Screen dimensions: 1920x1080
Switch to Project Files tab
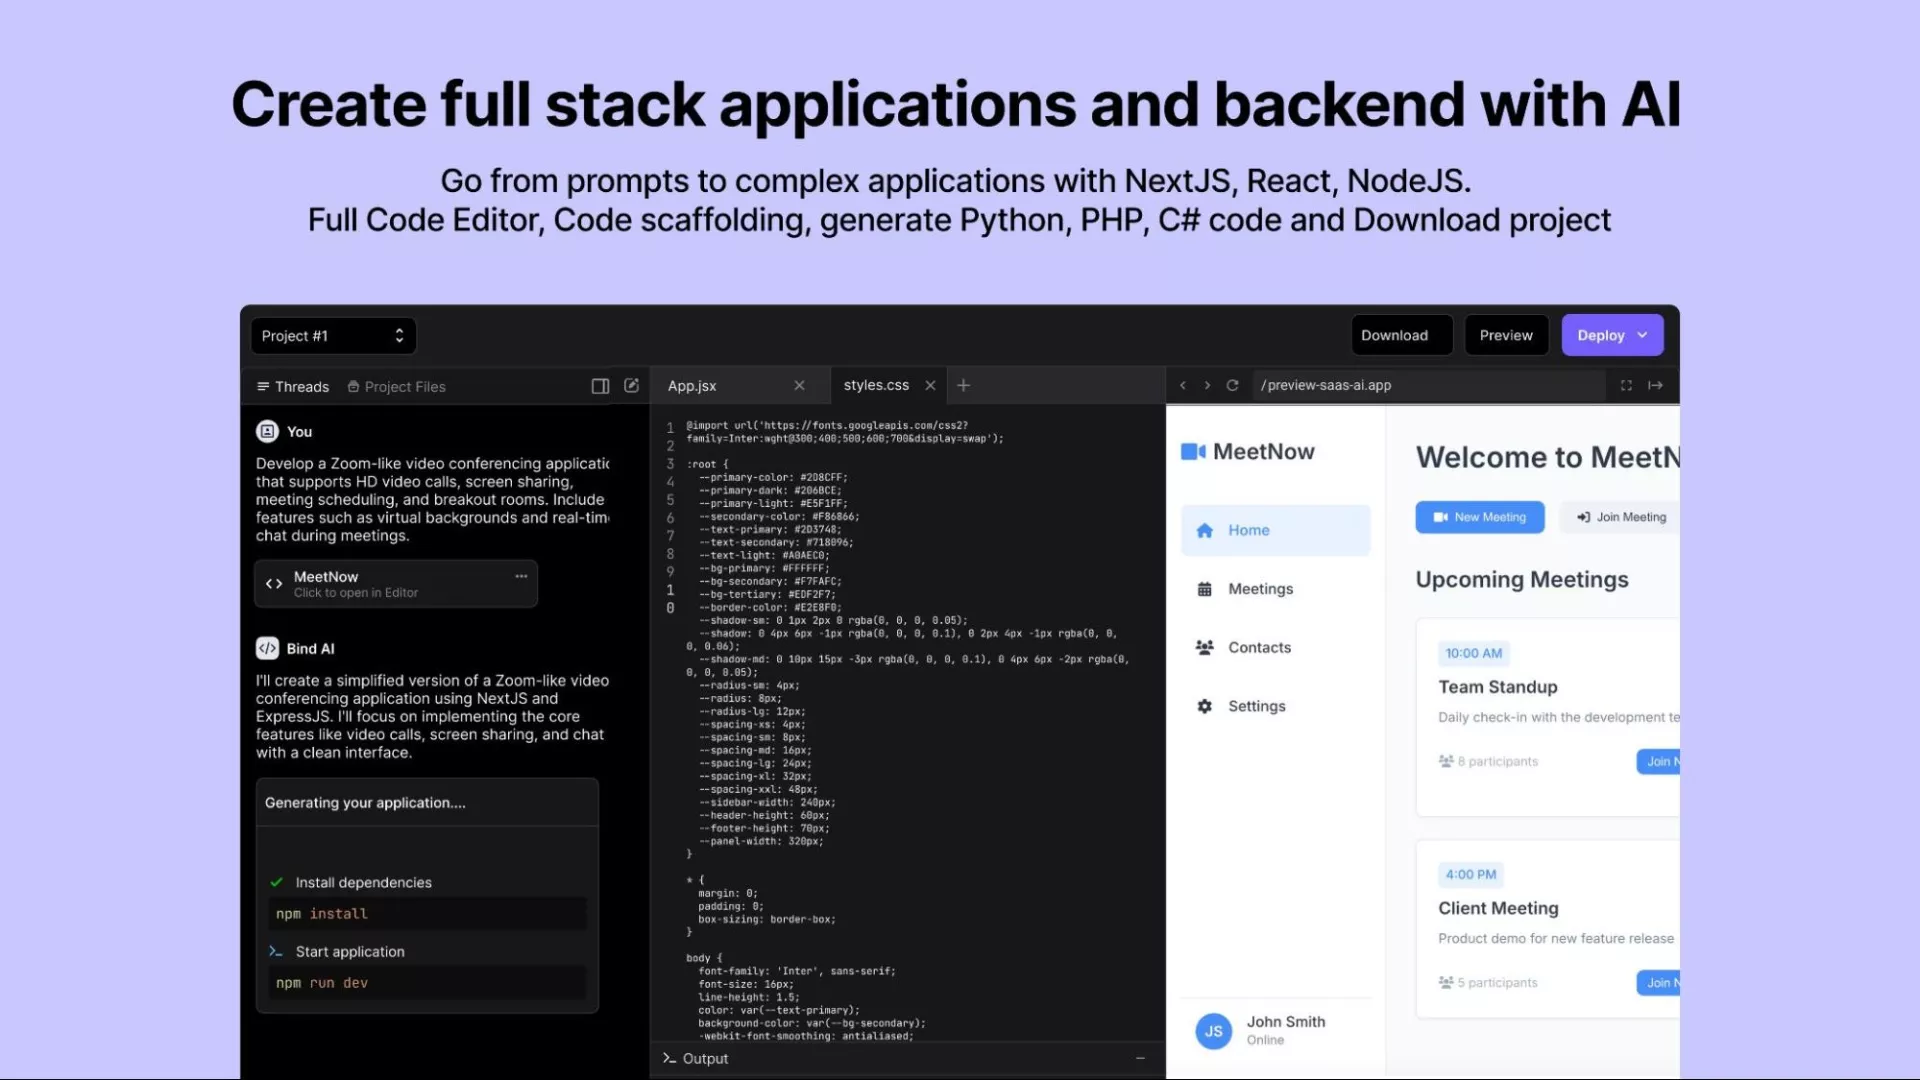click(x=396, y=387)
